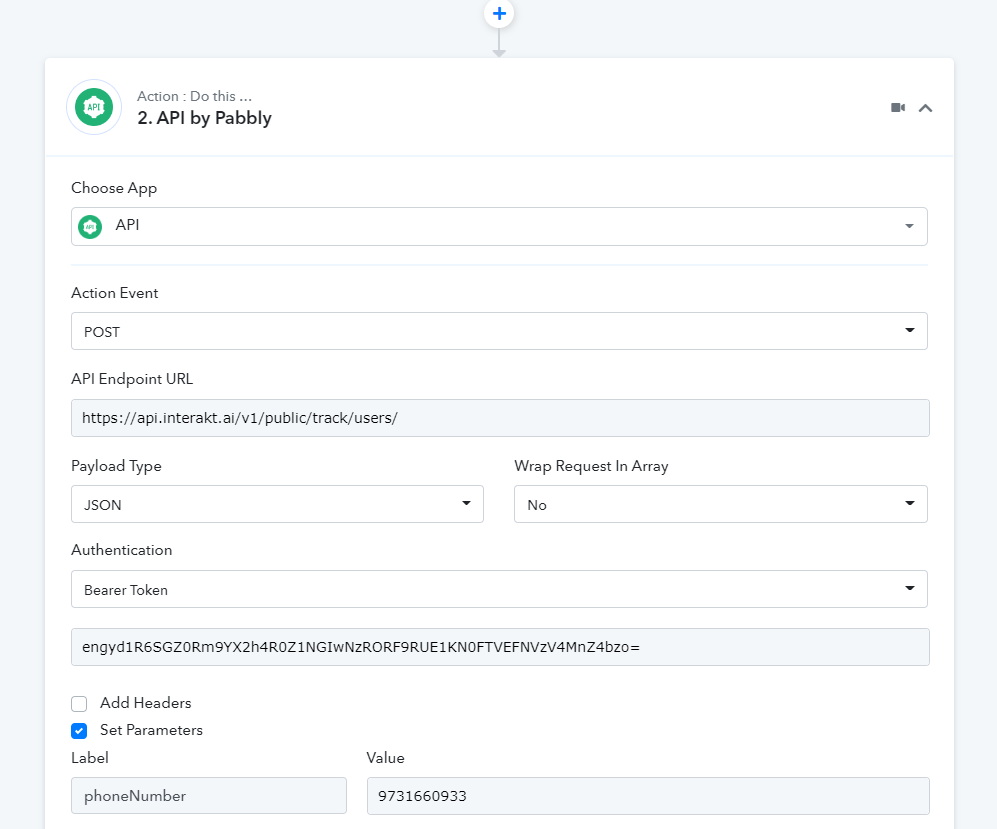This screenshot has height=829, width=997.
Task: Open the Action Event dropdown set to POST
Action: coord(499,331)
